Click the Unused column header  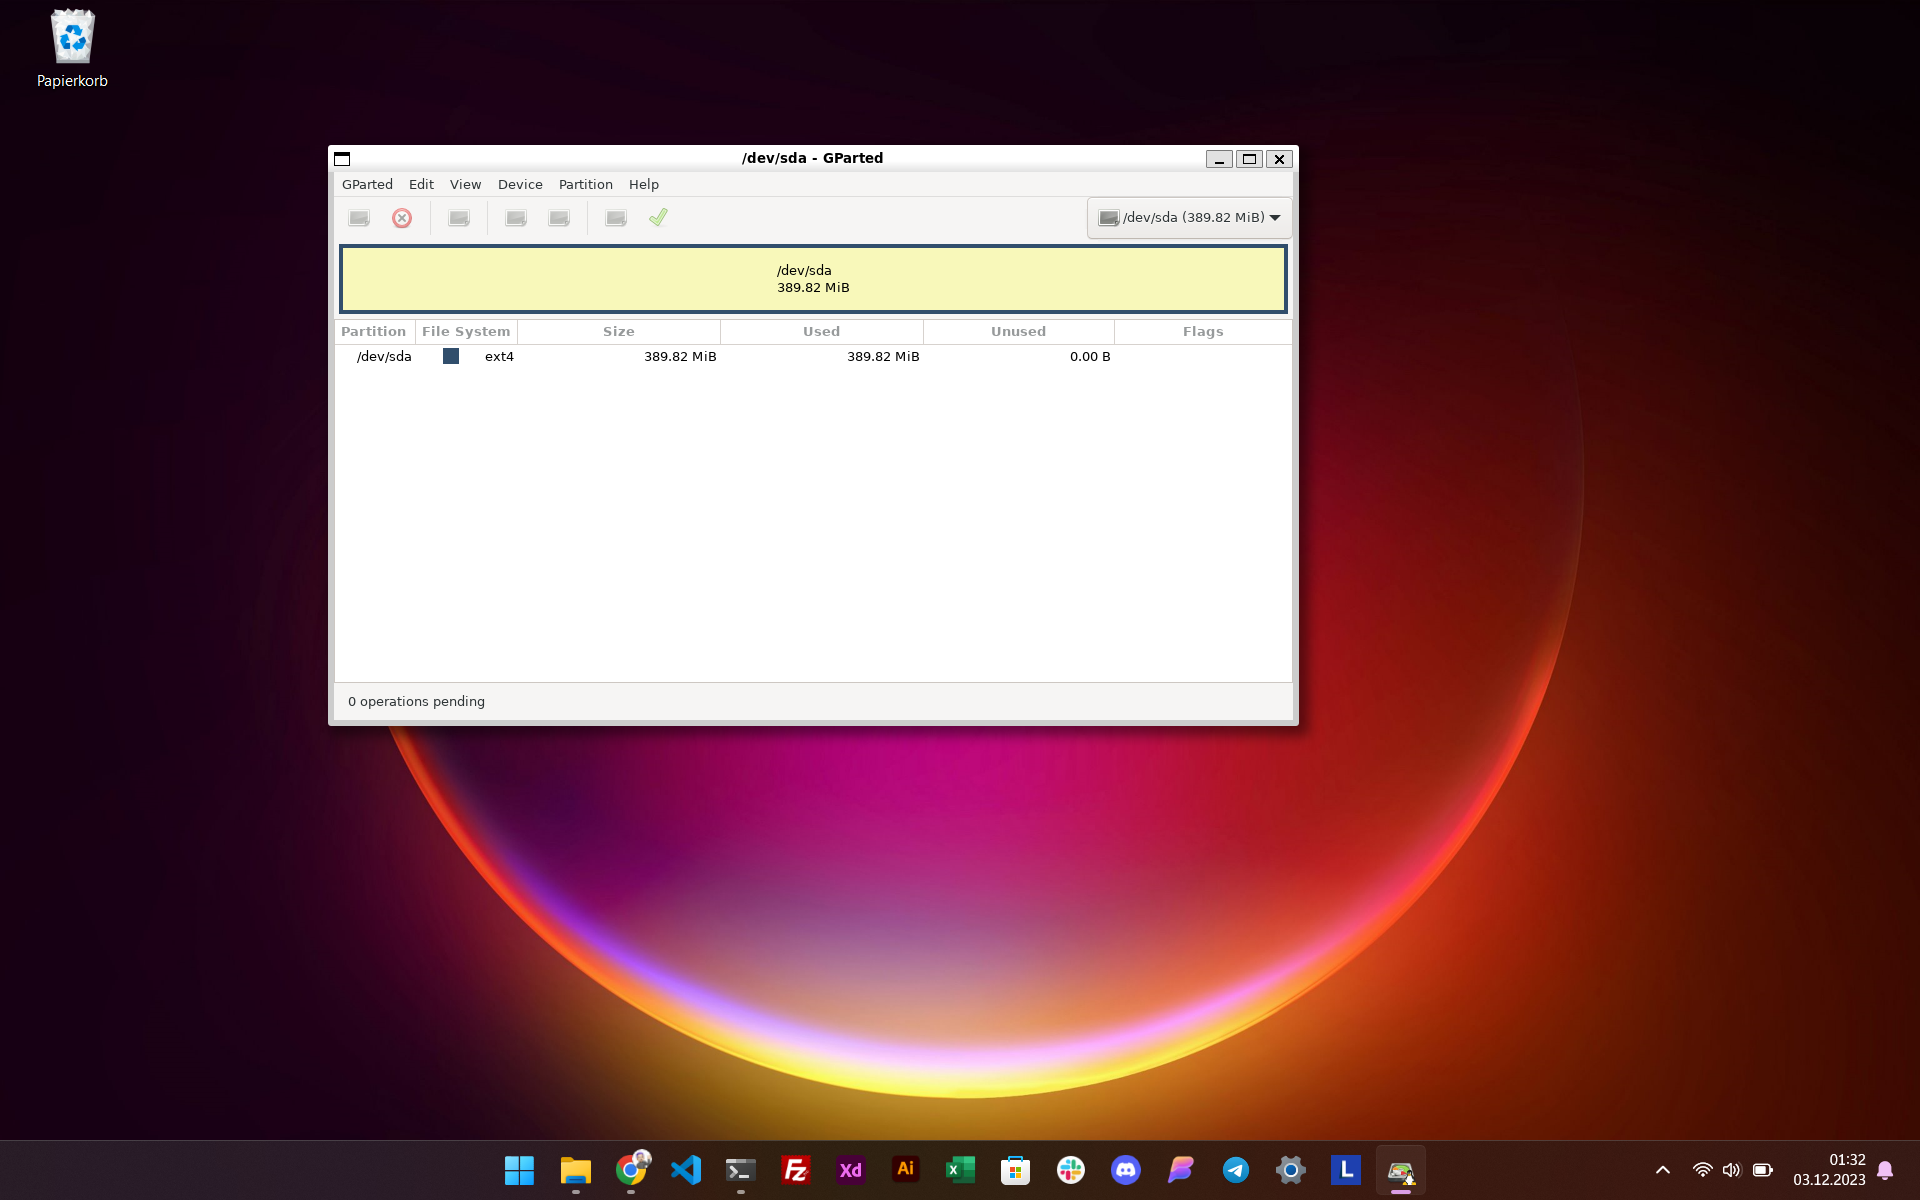point(1018,332)
